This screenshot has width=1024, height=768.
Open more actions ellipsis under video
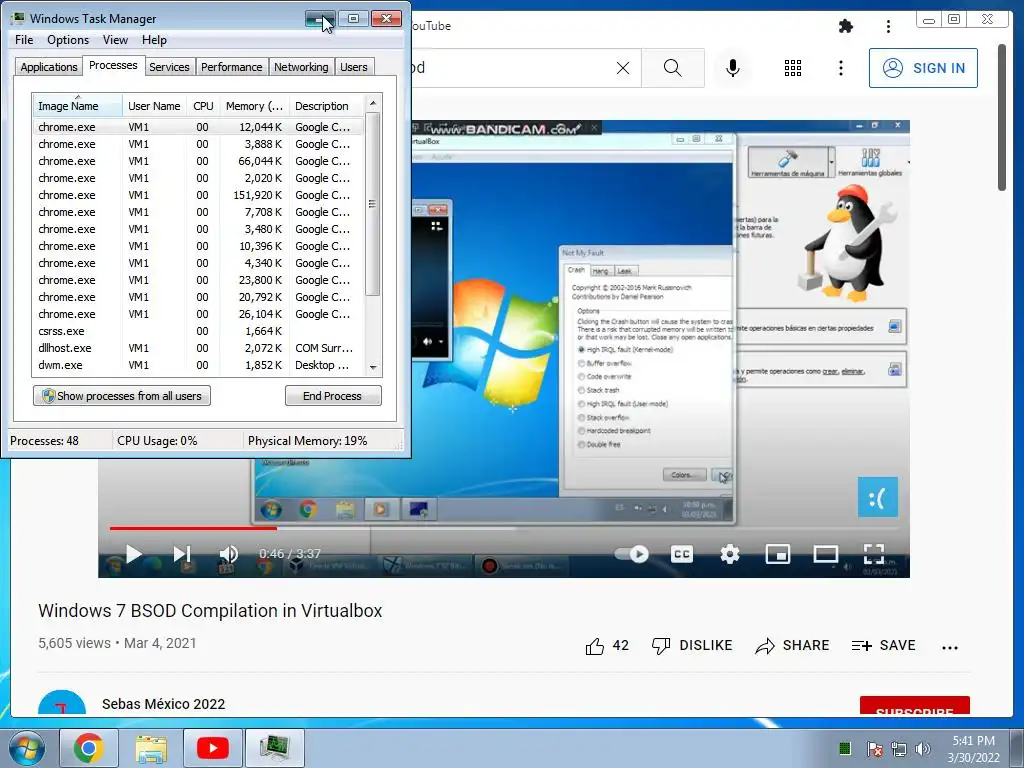point(950,647)
